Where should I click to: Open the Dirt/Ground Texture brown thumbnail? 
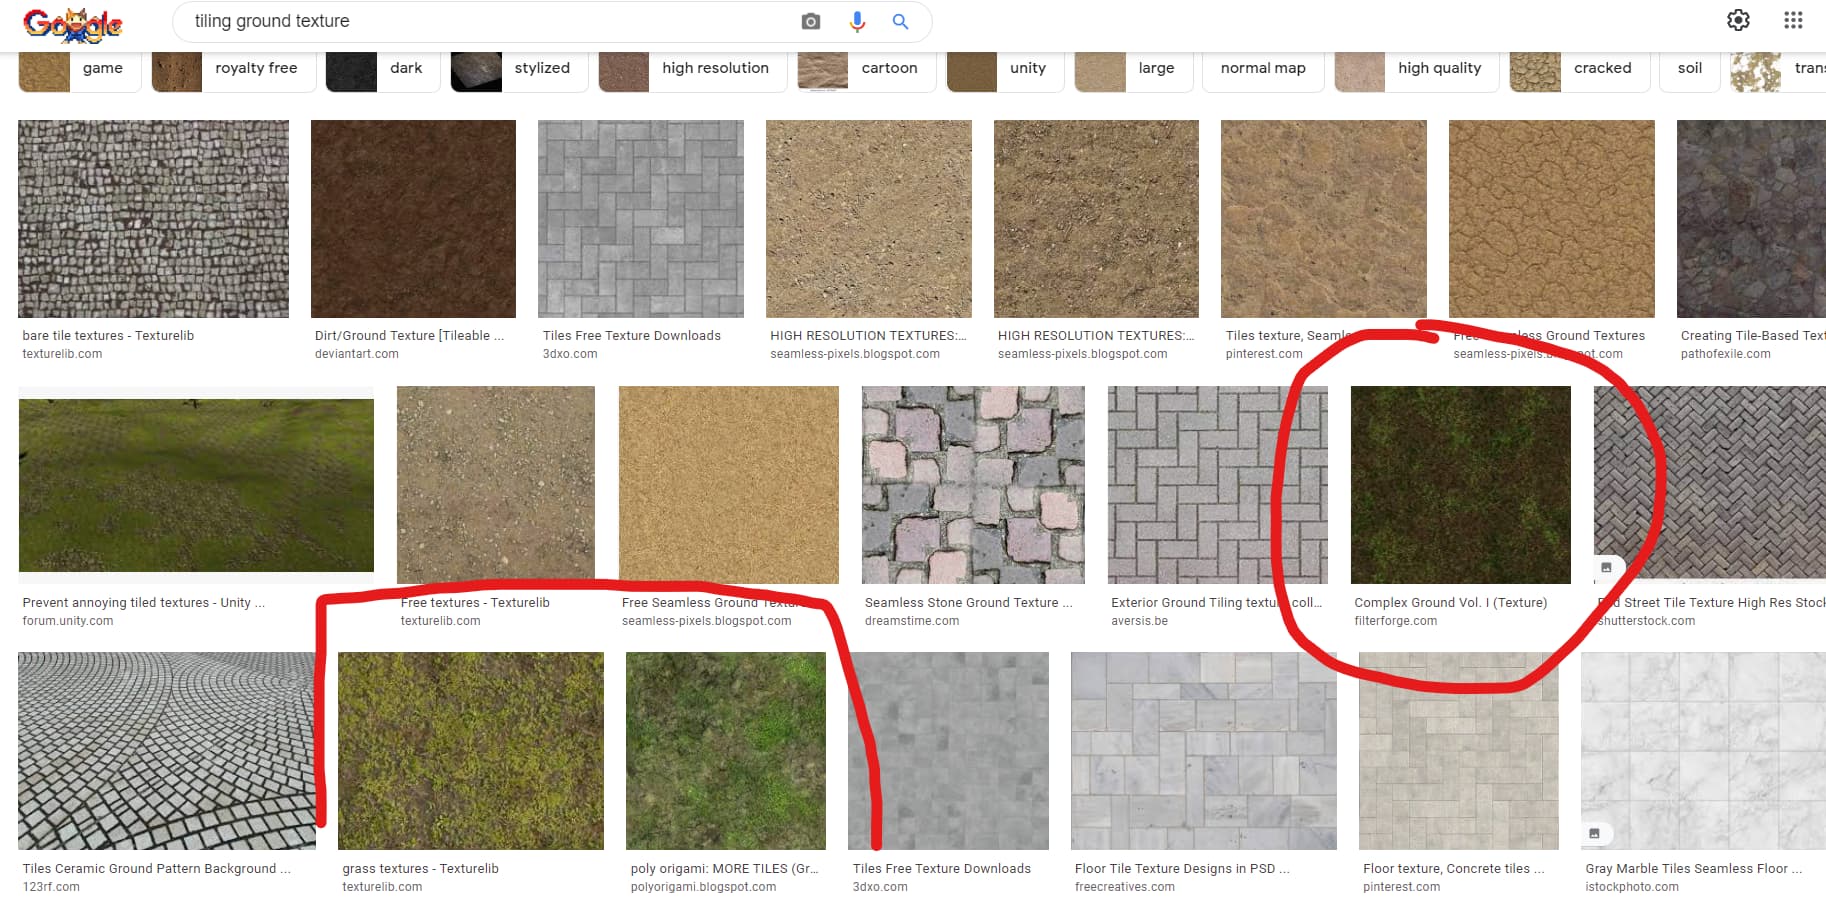tap(413, 219)
